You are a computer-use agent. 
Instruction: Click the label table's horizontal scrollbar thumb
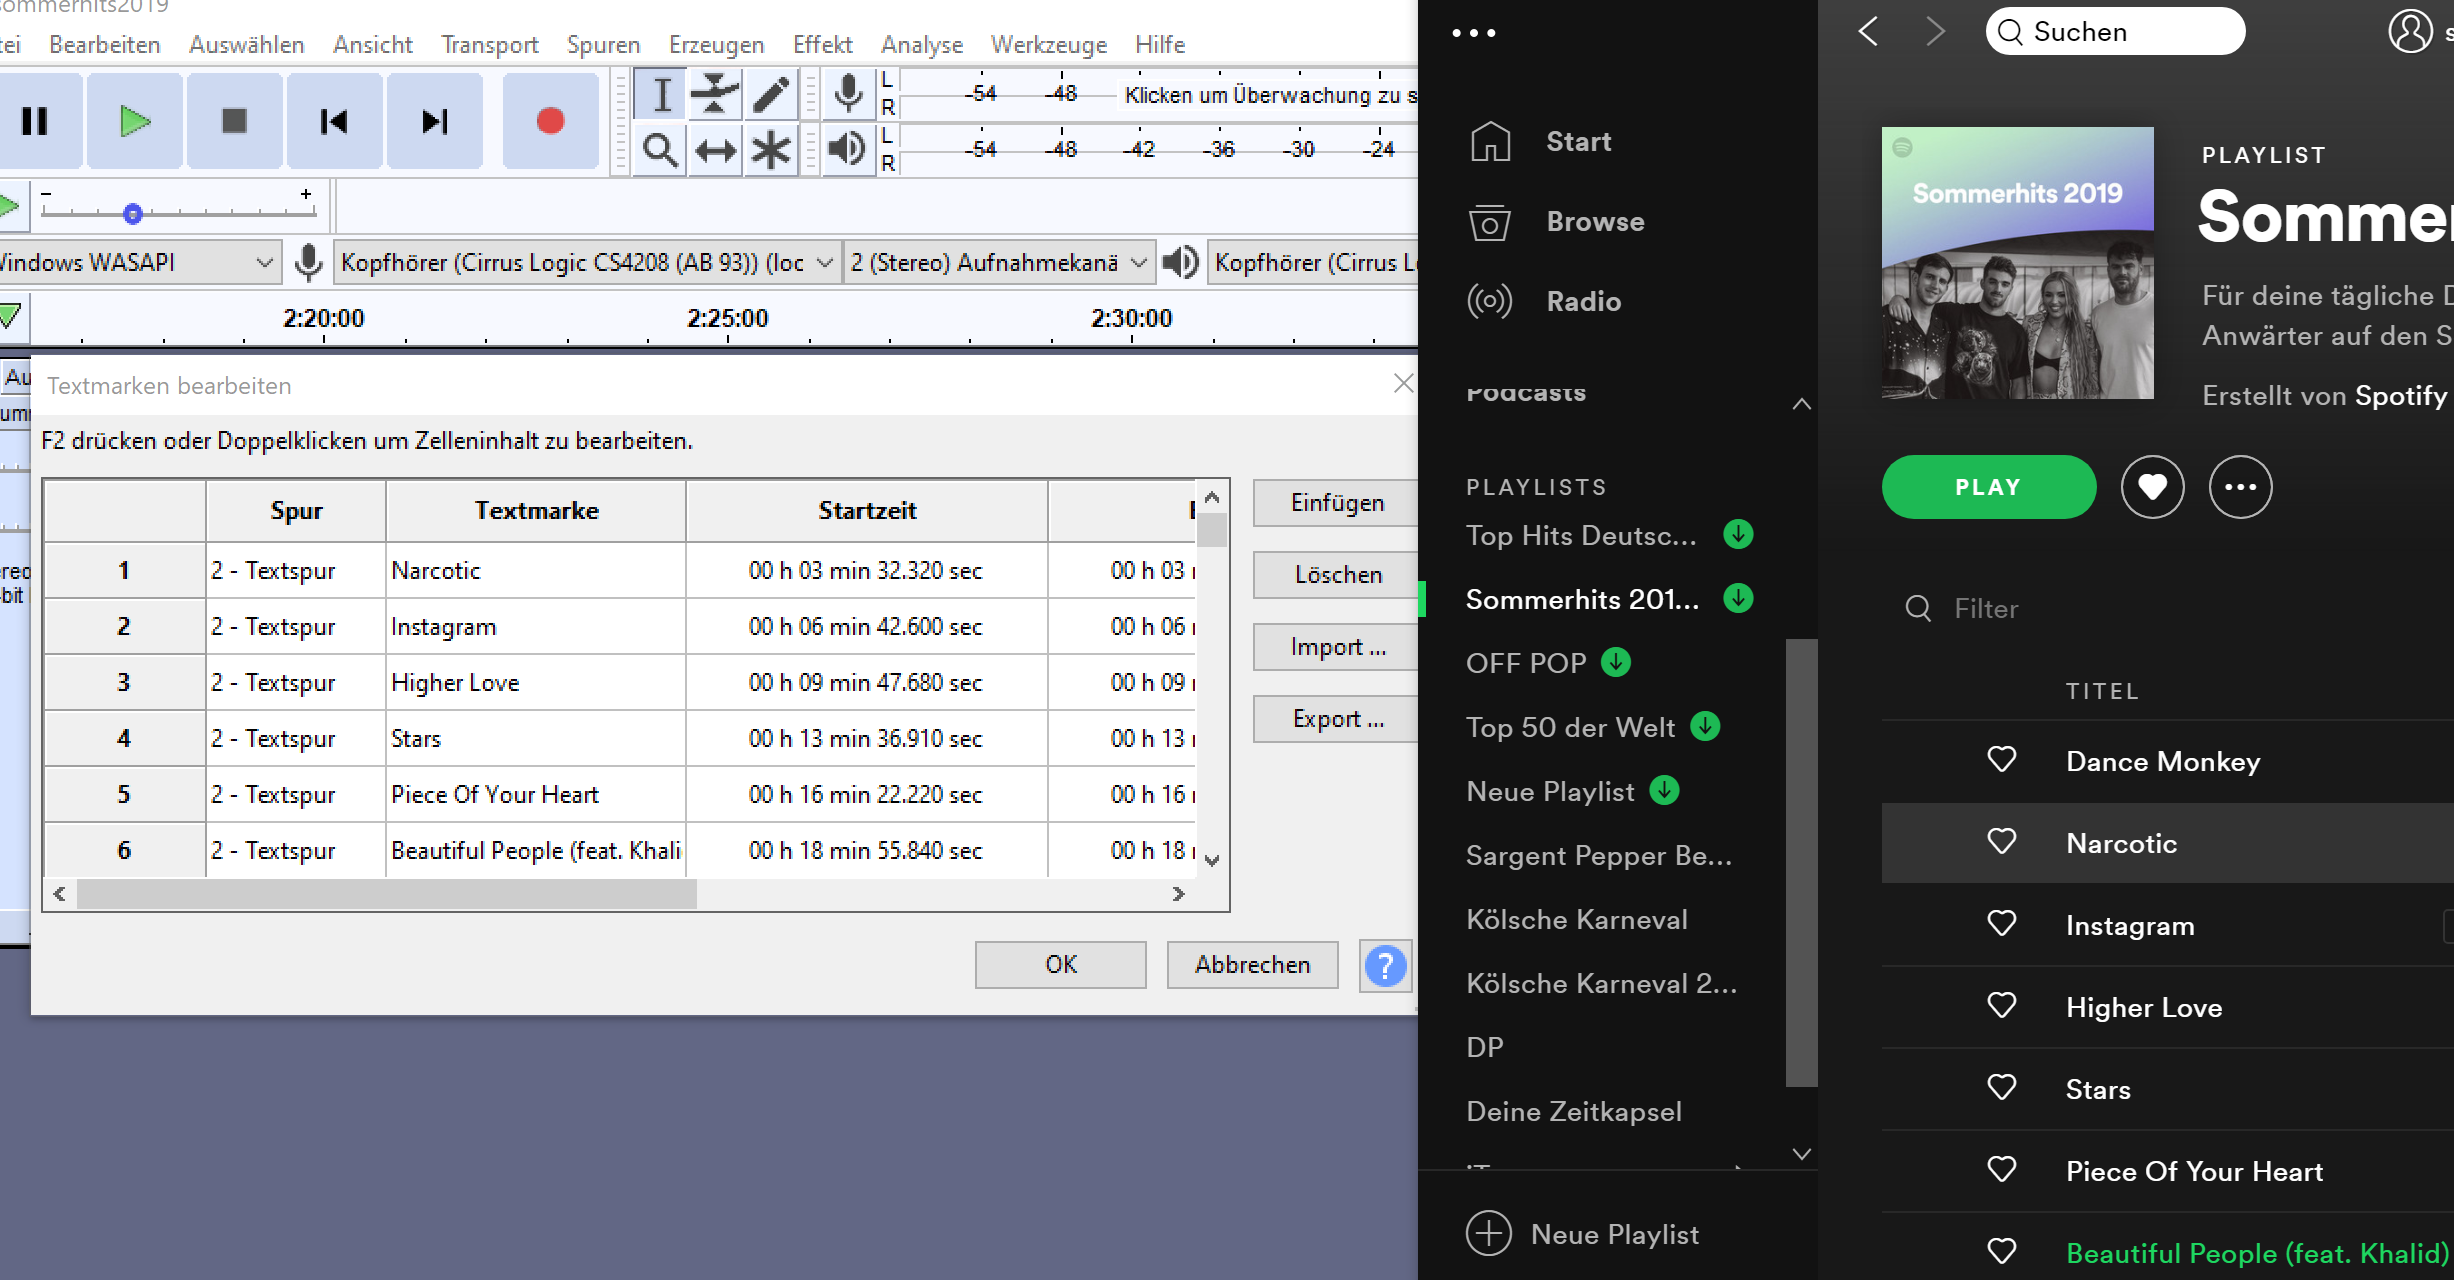[x=387, y=894]
